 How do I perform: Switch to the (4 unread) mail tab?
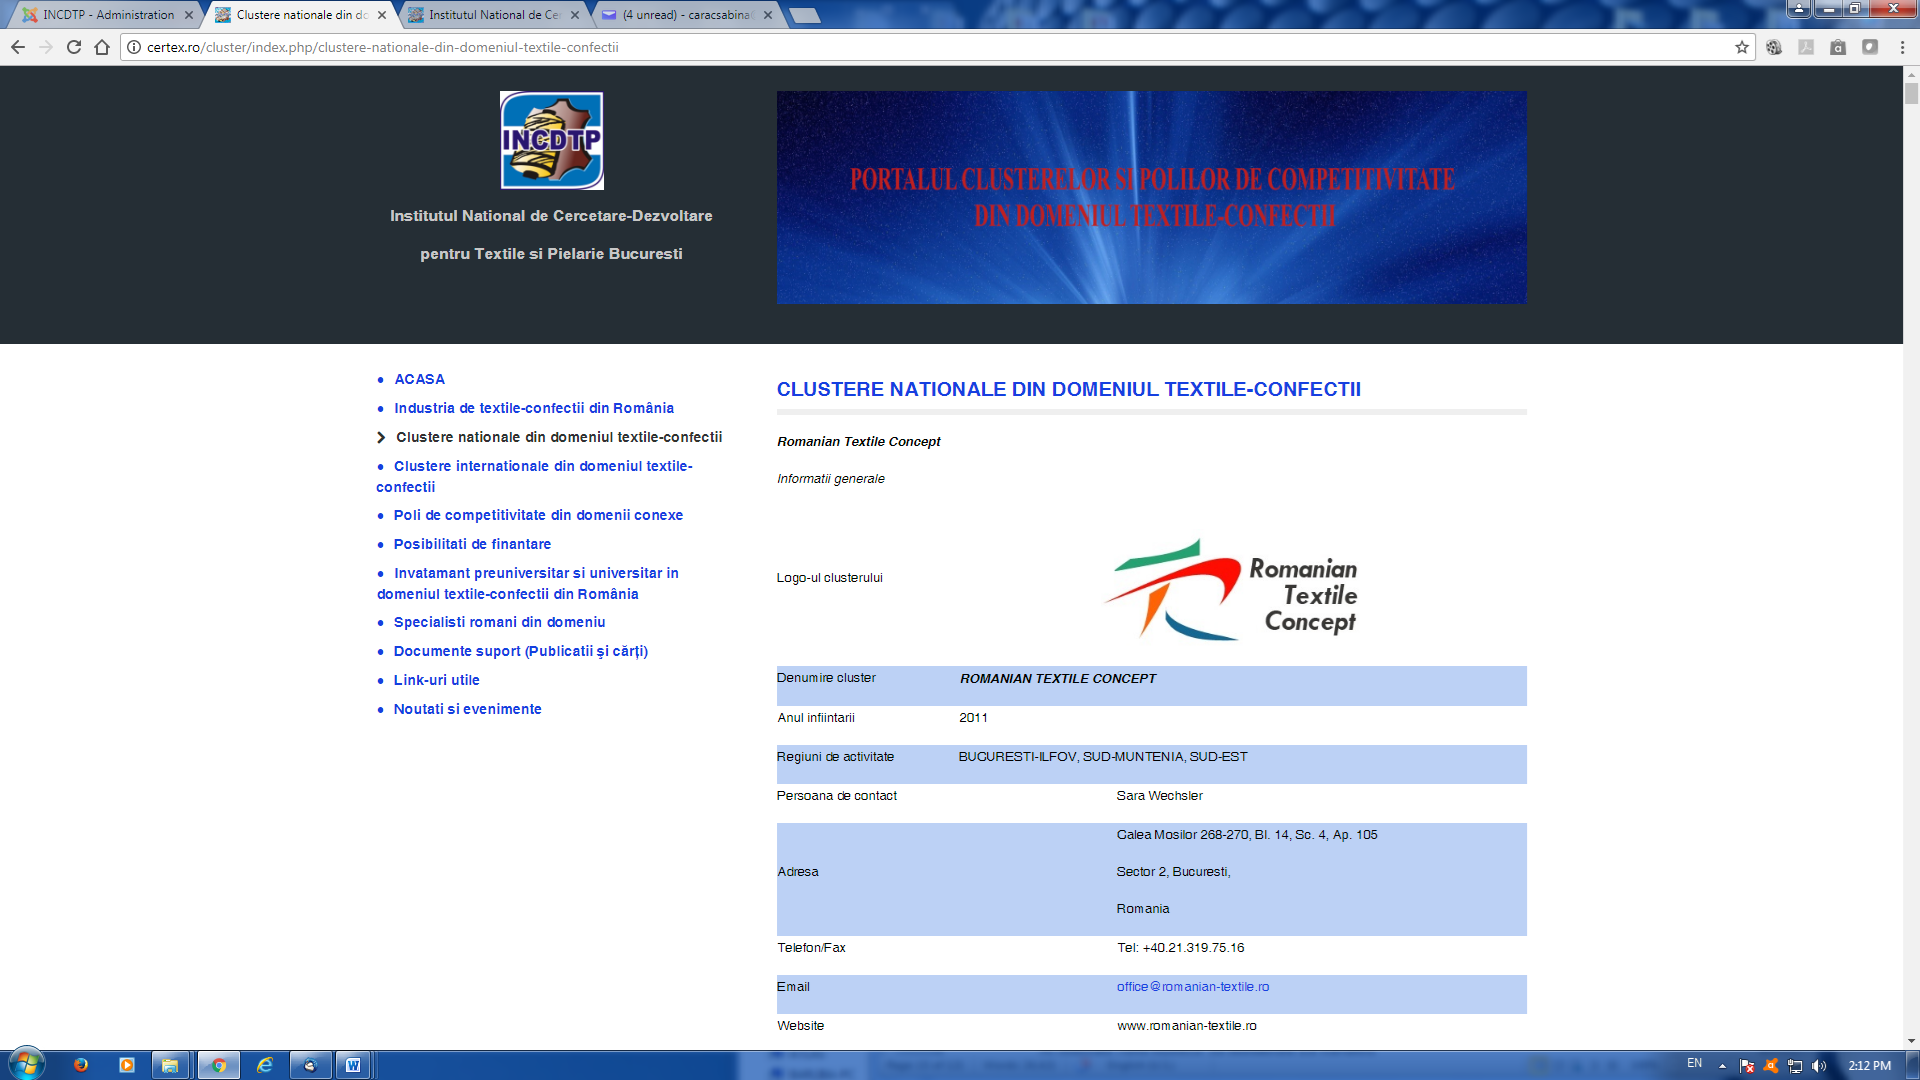(686, 15)
